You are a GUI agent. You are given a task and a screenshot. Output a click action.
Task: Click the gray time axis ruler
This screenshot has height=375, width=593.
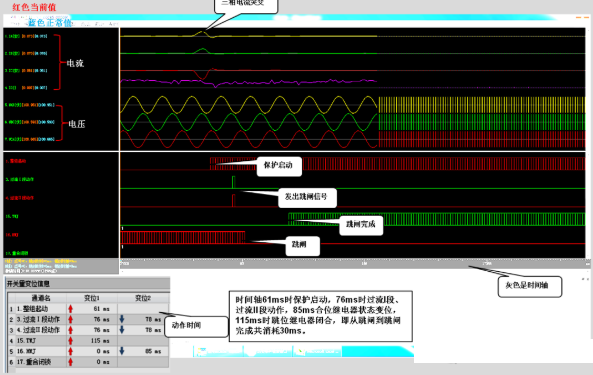(x=352, y=263)
